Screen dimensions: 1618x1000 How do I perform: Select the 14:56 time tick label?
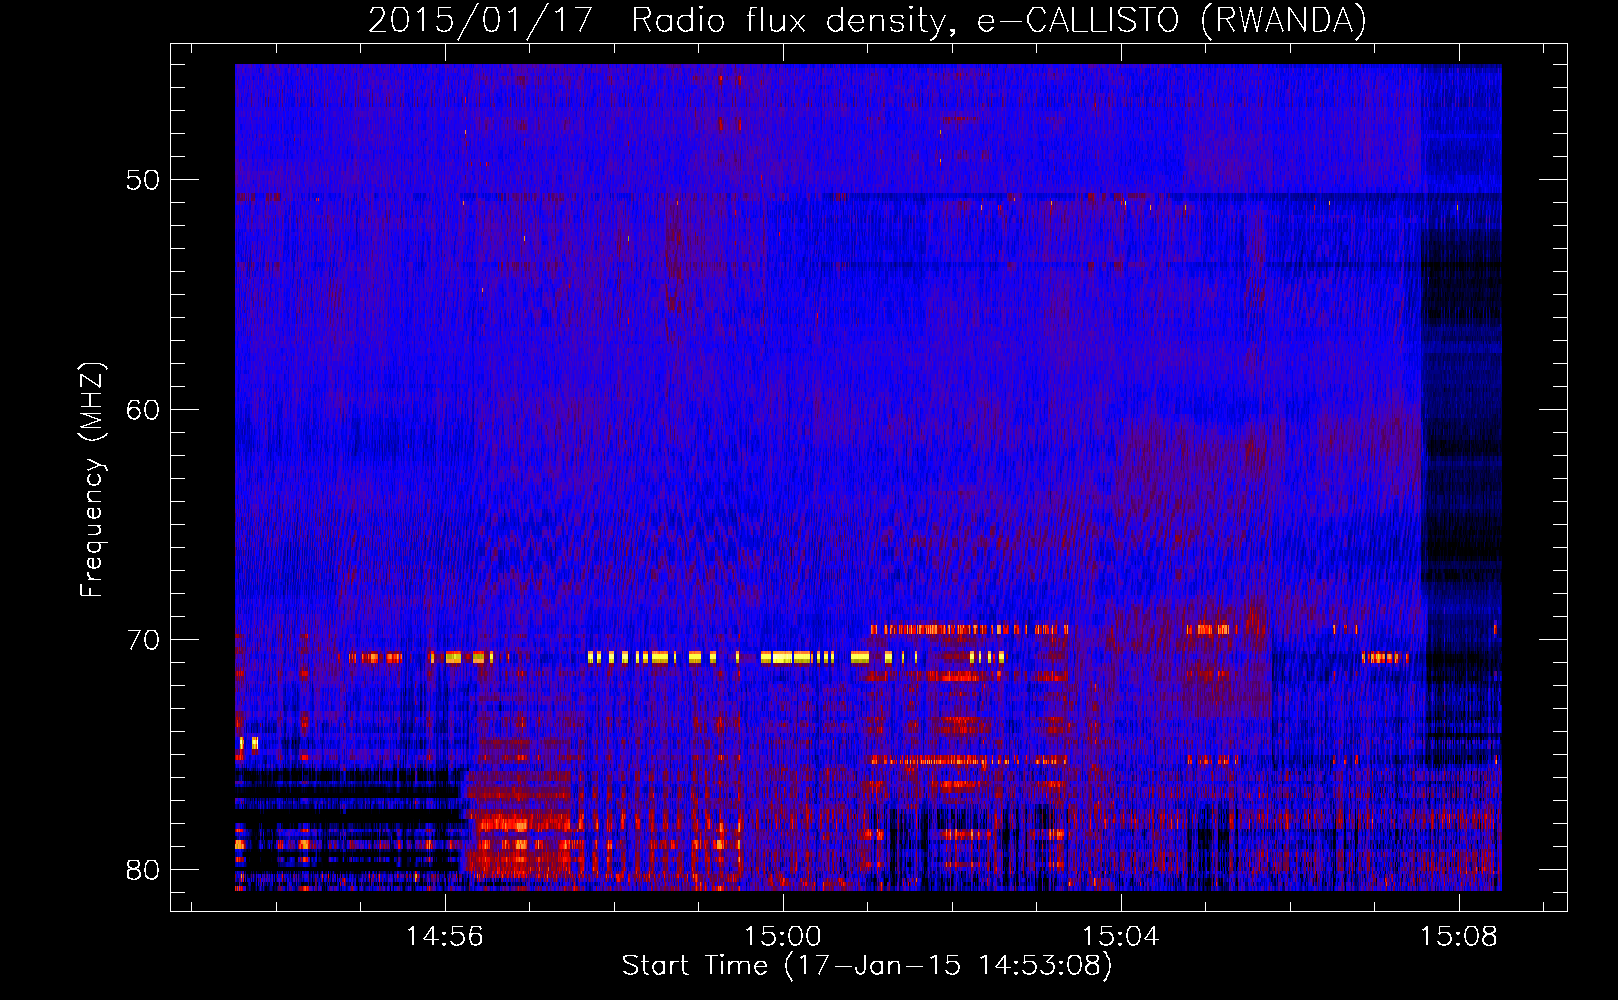(445, 937)
